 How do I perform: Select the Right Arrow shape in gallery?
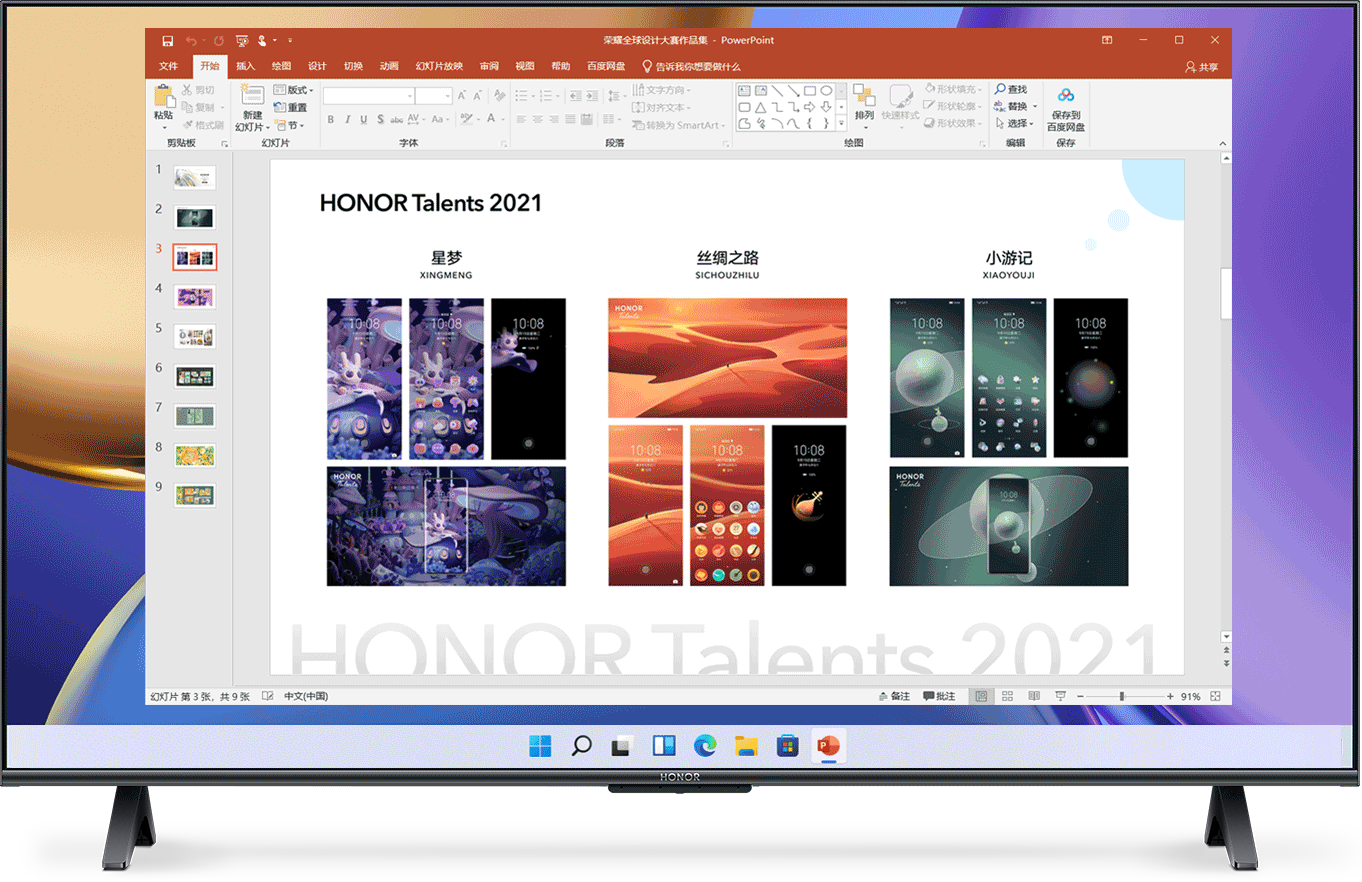point(810,107)
